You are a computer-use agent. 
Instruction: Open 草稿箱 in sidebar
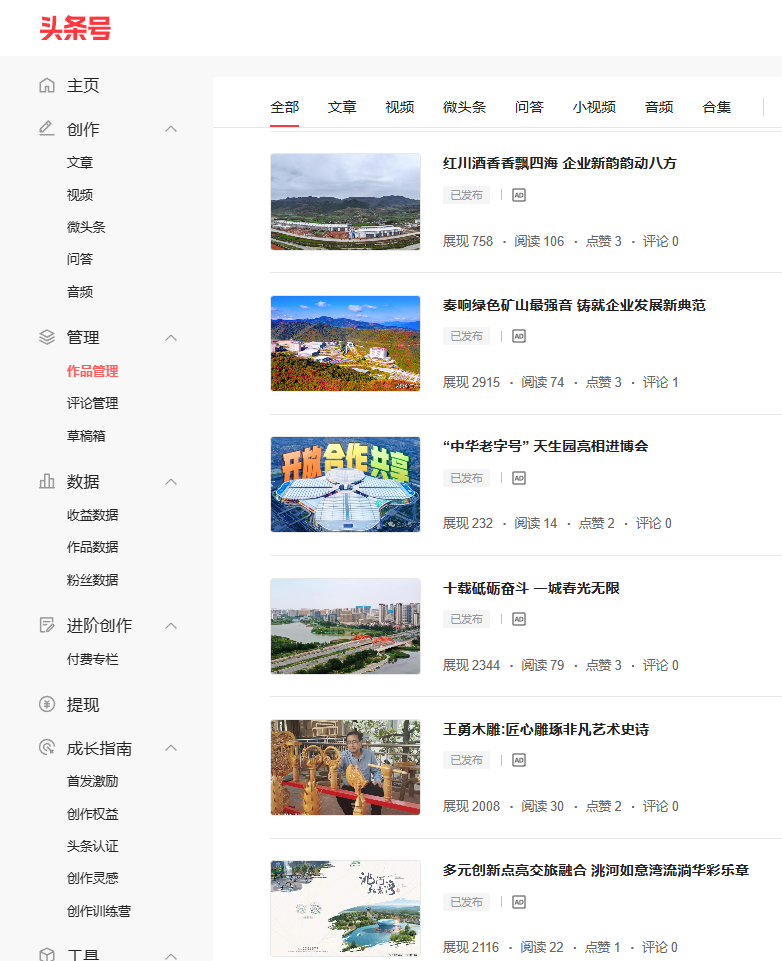[86, 436]
